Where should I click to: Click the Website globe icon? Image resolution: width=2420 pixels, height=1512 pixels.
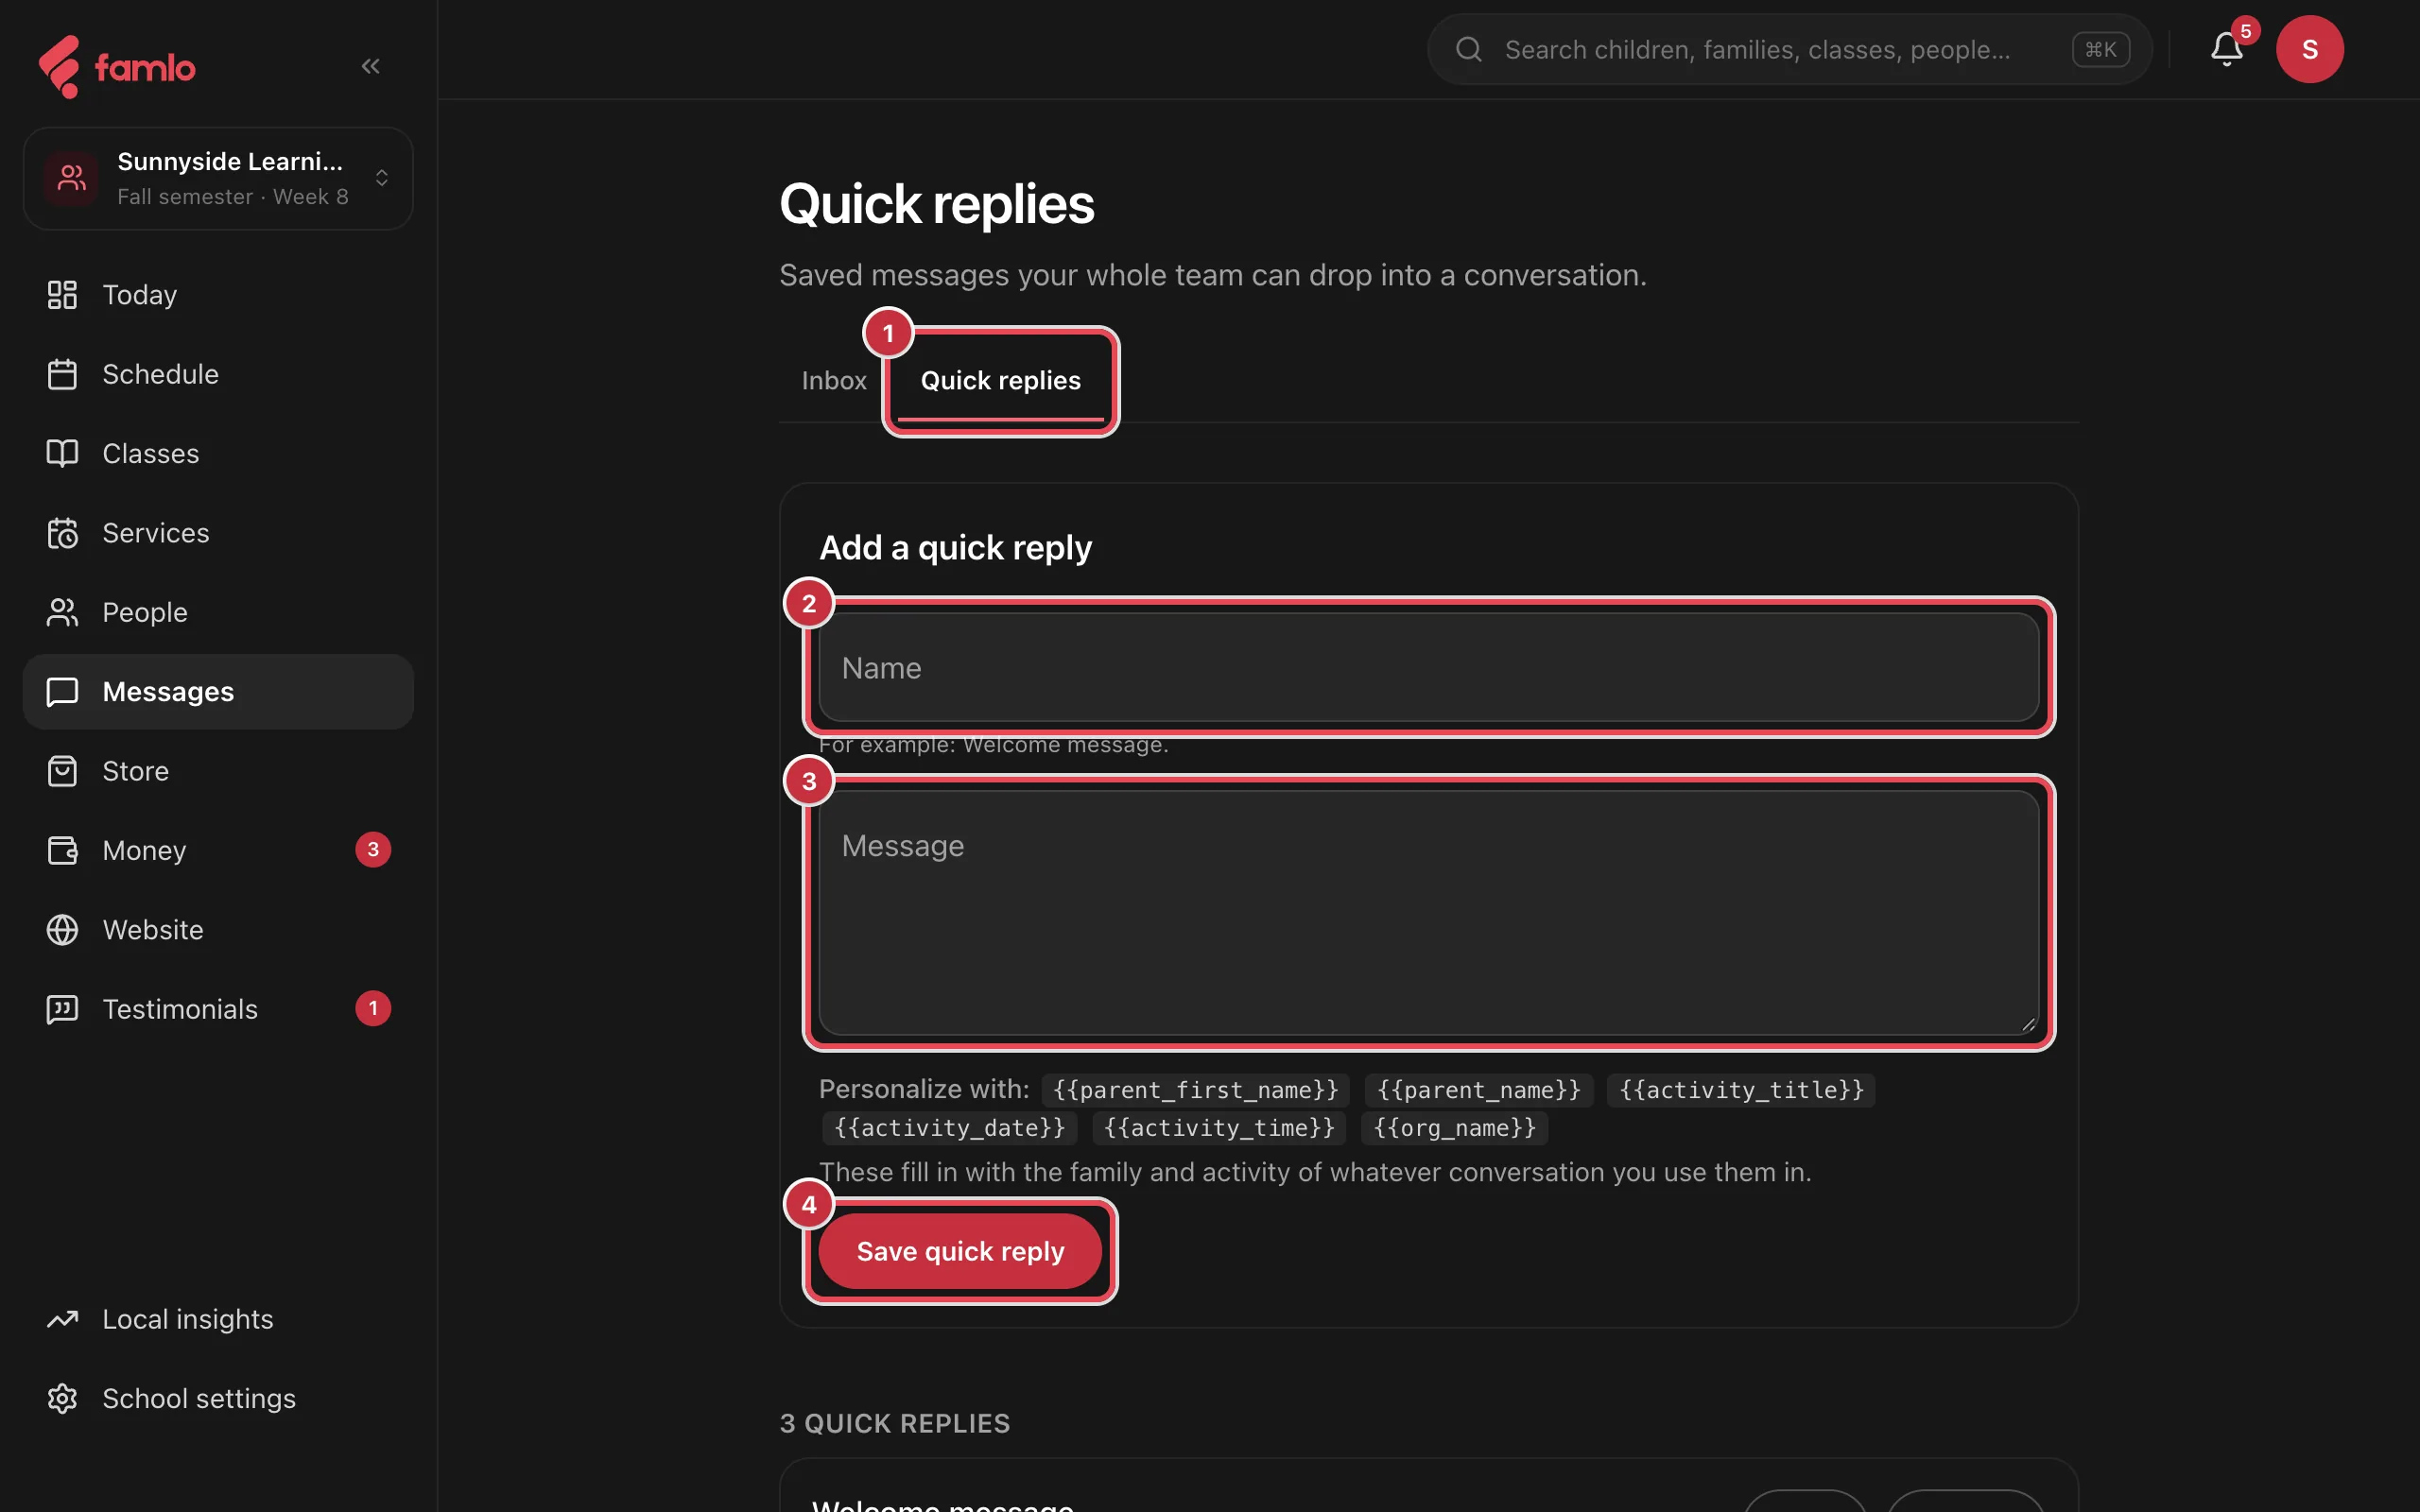click(62, 930)
